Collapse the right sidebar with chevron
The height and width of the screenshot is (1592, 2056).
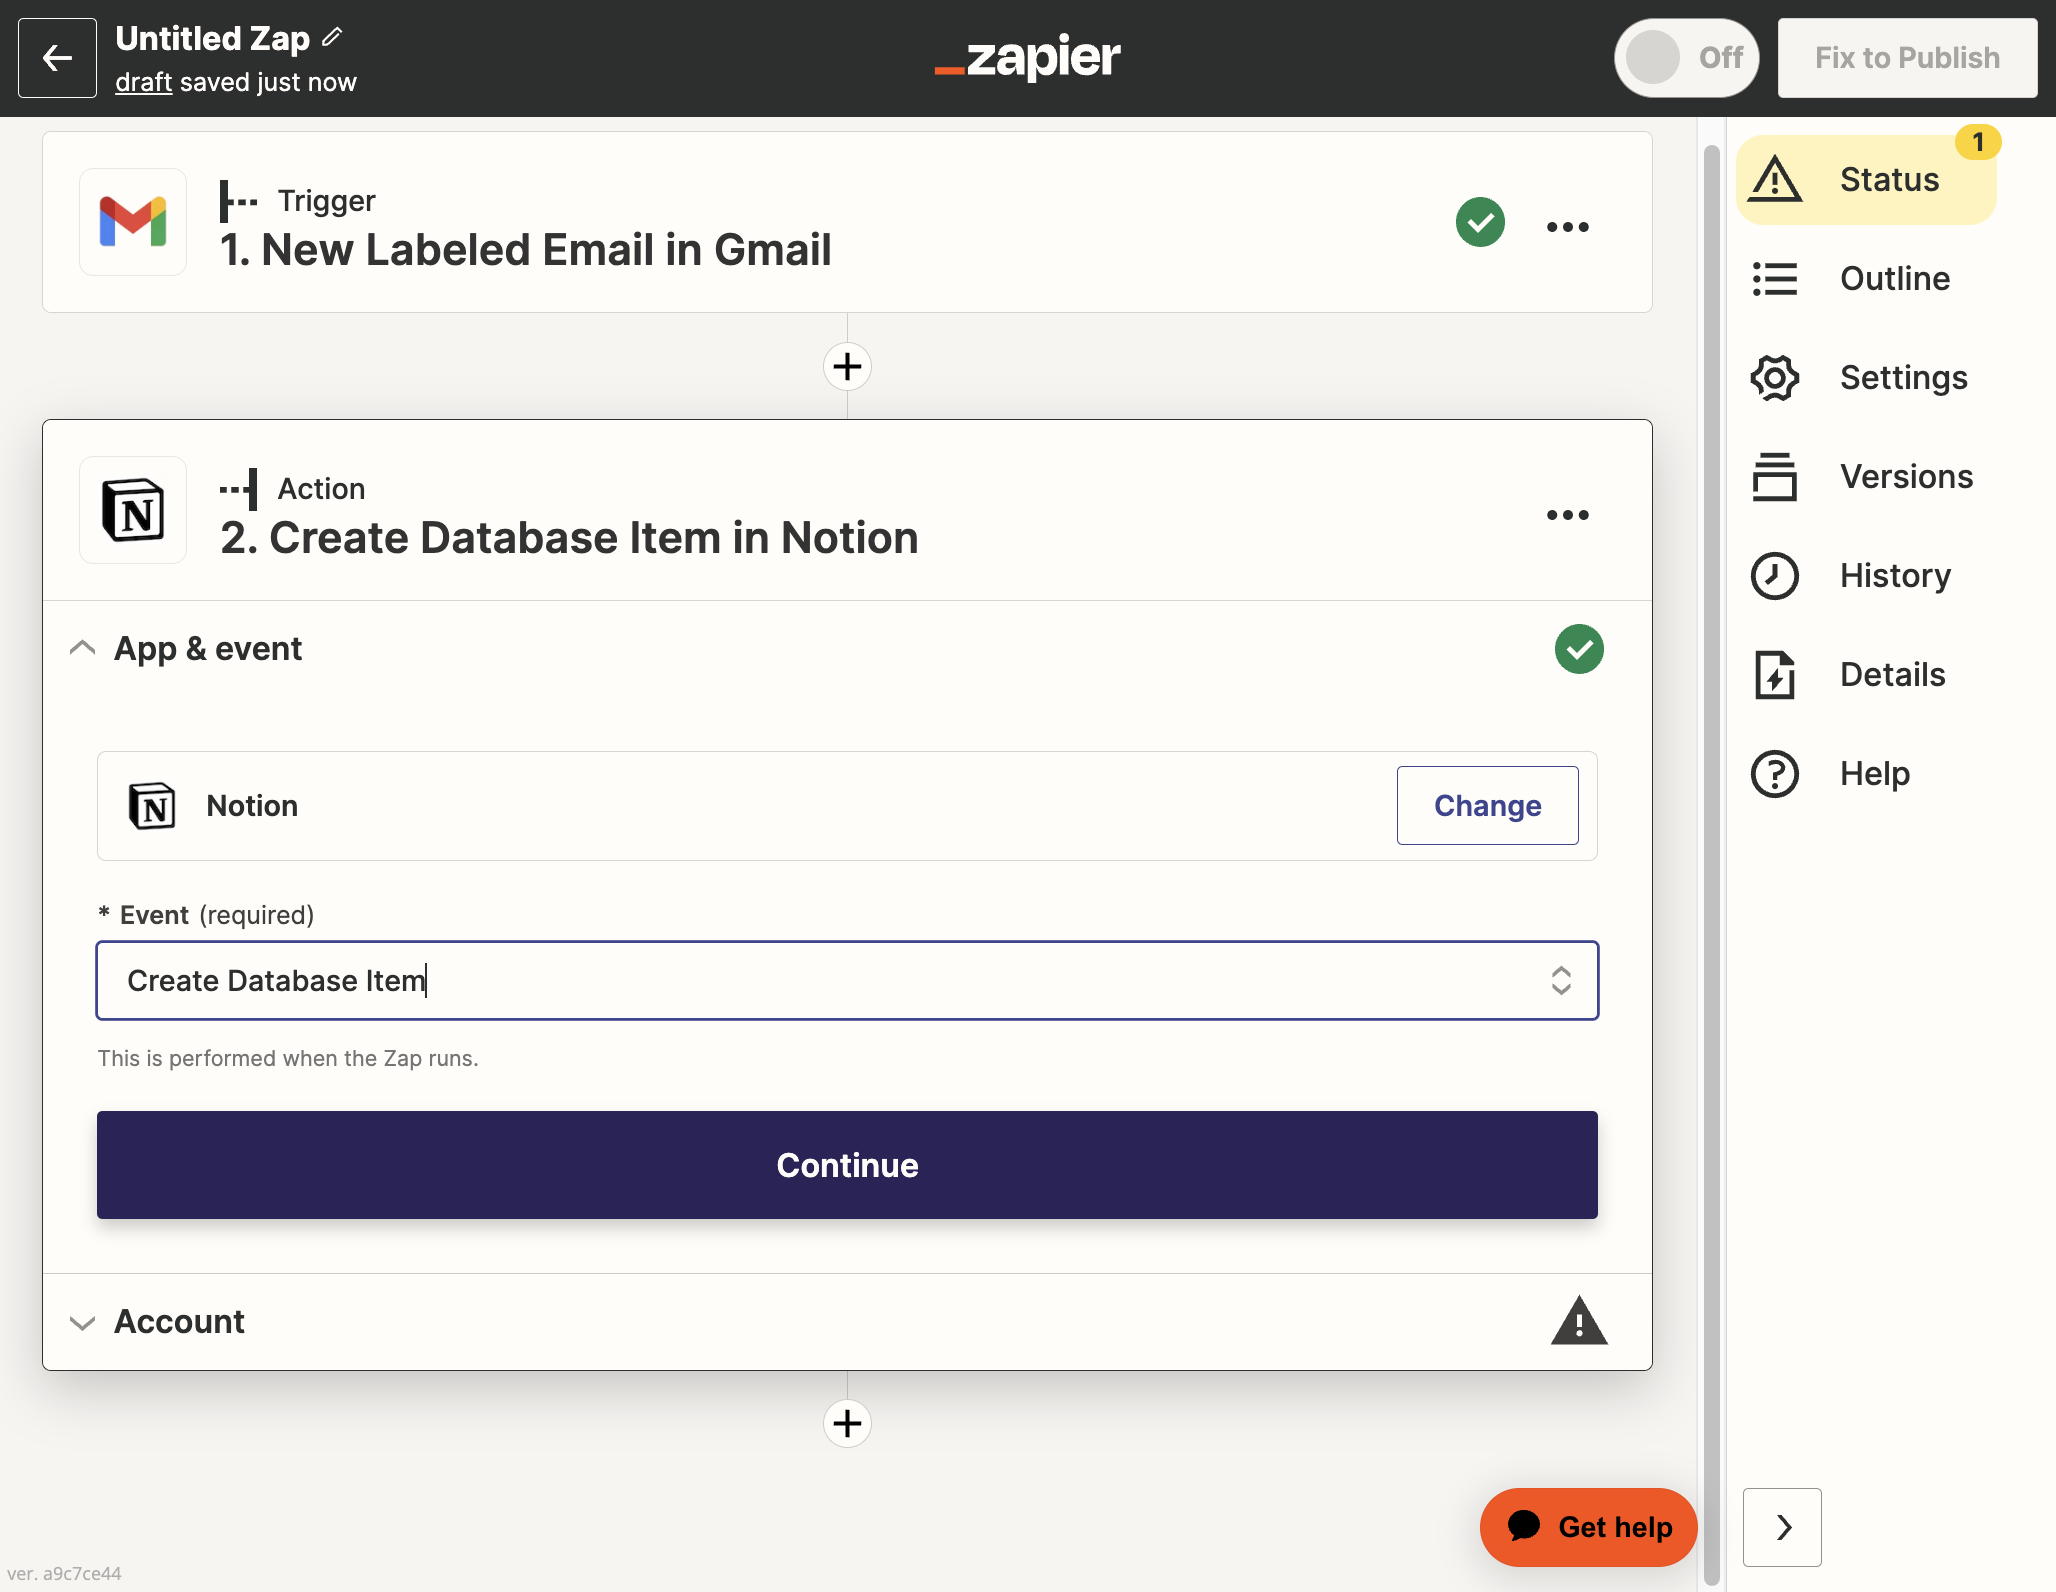tap(1782, 1527)
